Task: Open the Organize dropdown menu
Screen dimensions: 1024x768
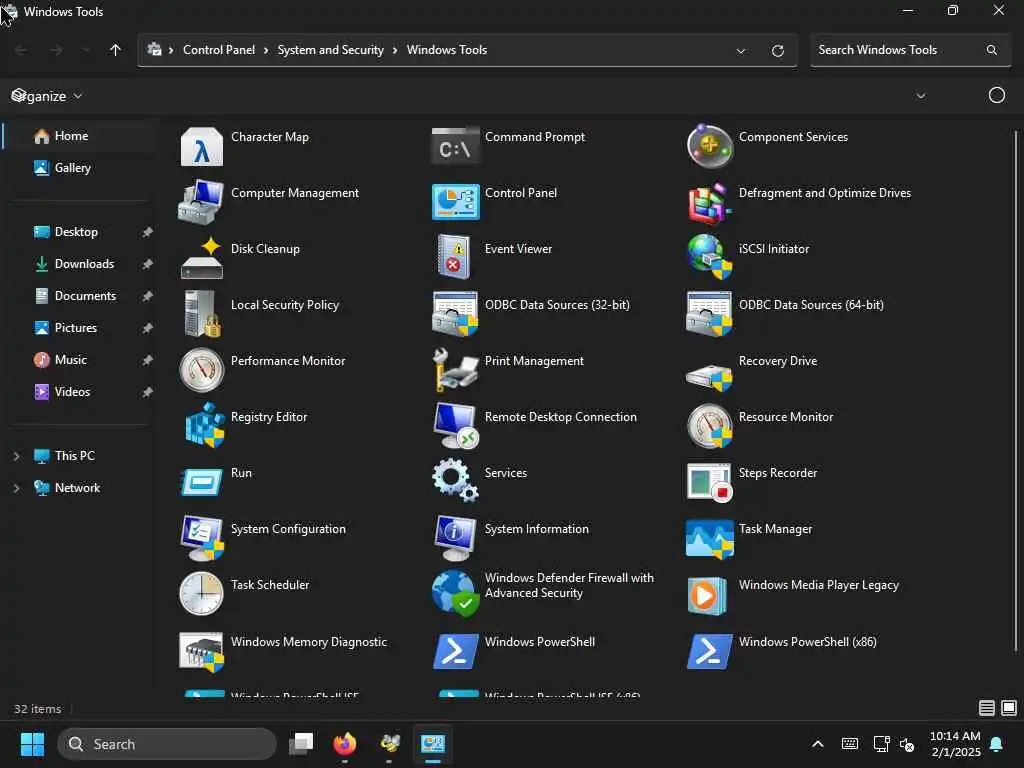Action: click(47, 96)
